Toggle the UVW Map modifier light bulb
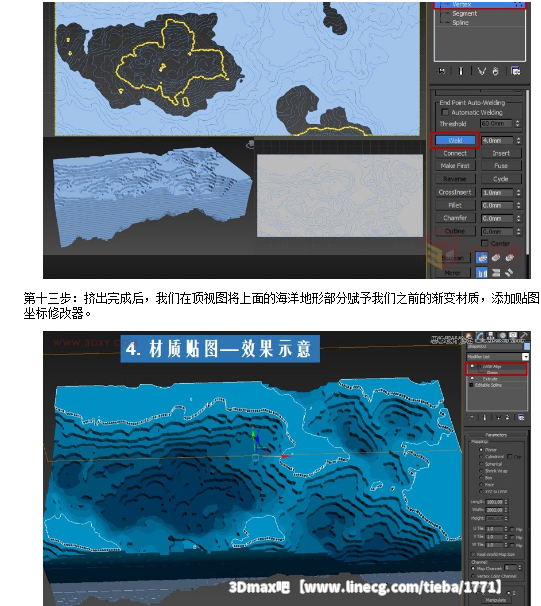 [x=472, y=366]
